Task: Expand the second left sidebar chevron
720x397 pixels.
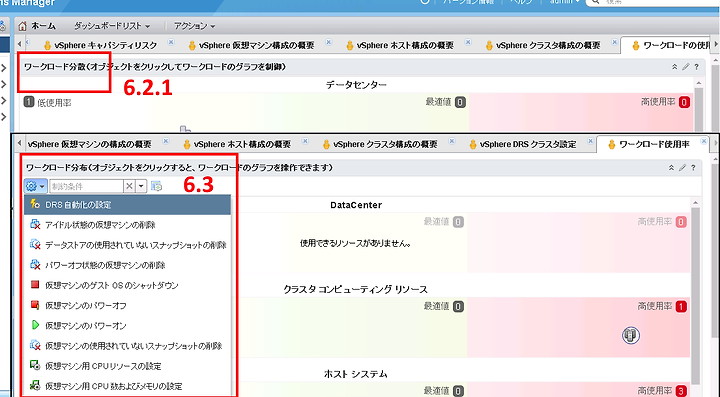Action: pos(4,84)
